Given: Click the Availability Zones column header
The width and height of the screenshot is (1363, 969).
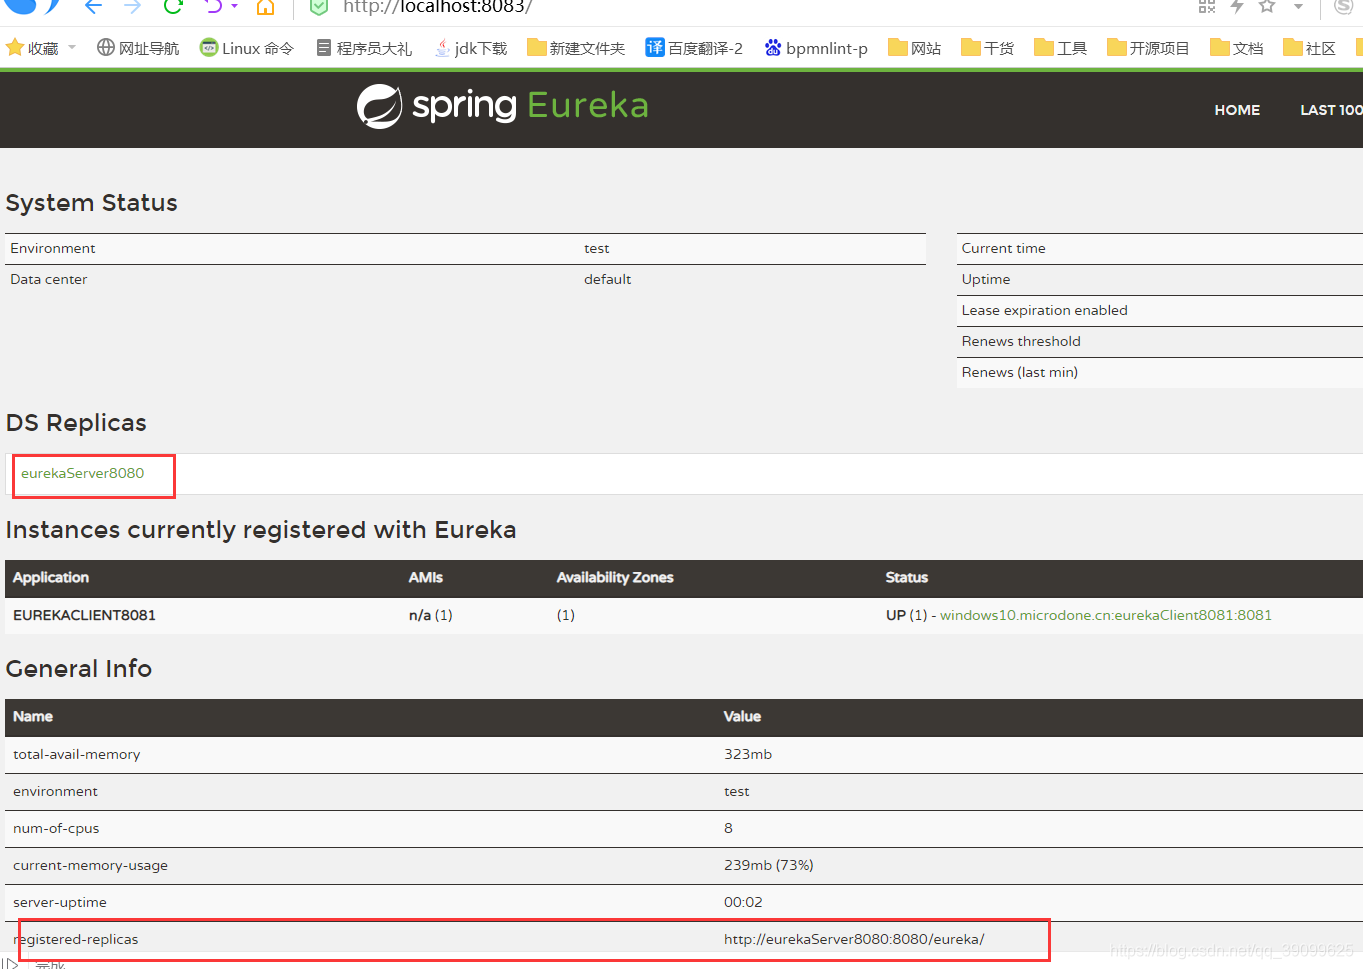Looking at the screenshot, I should pyautogui.click(x=615, y=577).
